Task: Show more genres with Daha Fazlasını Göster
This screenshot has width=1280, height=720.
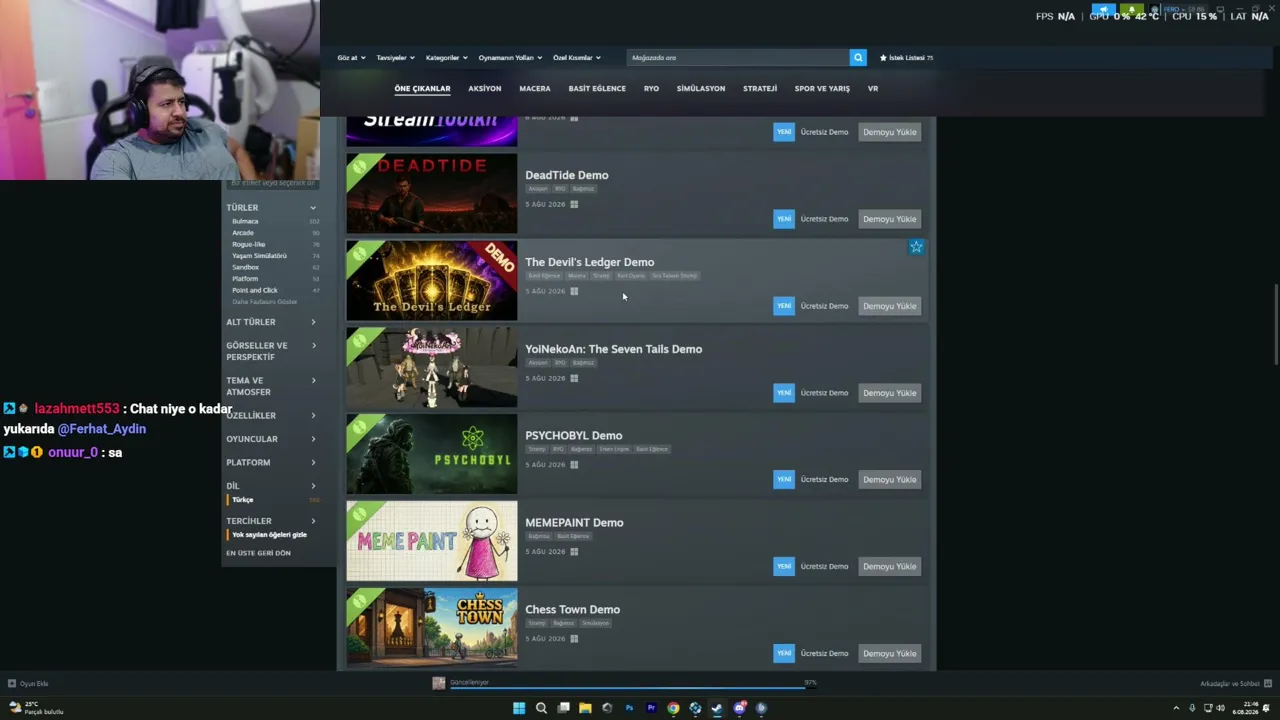Action: pos(265,302)
